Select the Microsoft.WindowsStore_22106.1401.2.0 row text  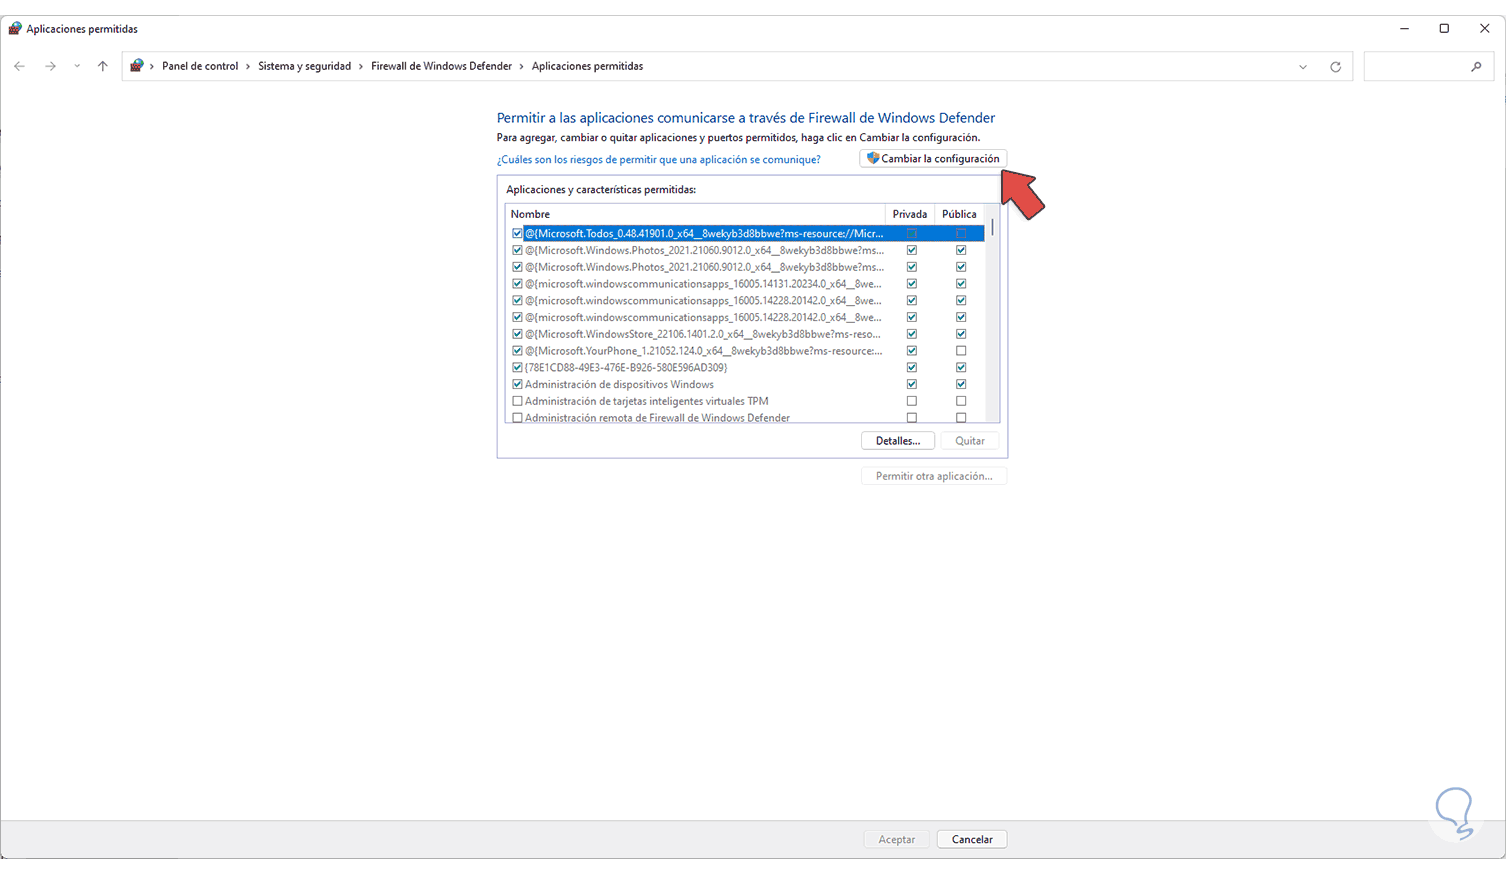tap(703, 334)
